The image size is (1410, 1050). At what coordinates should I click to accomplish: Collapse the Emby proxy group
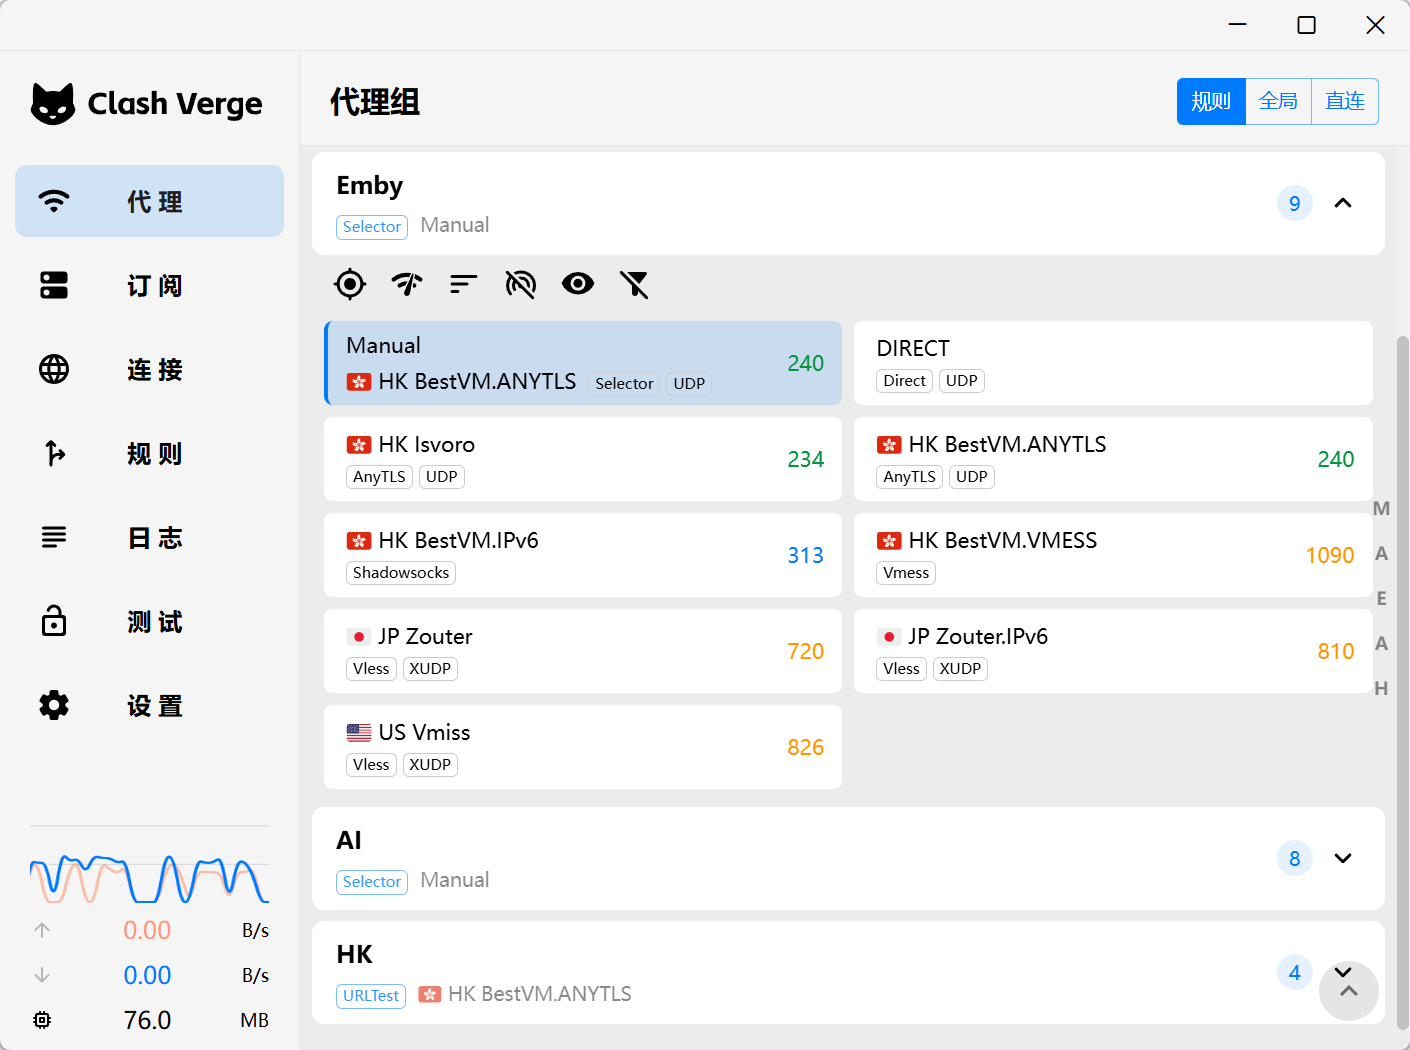coord(1343,203)
